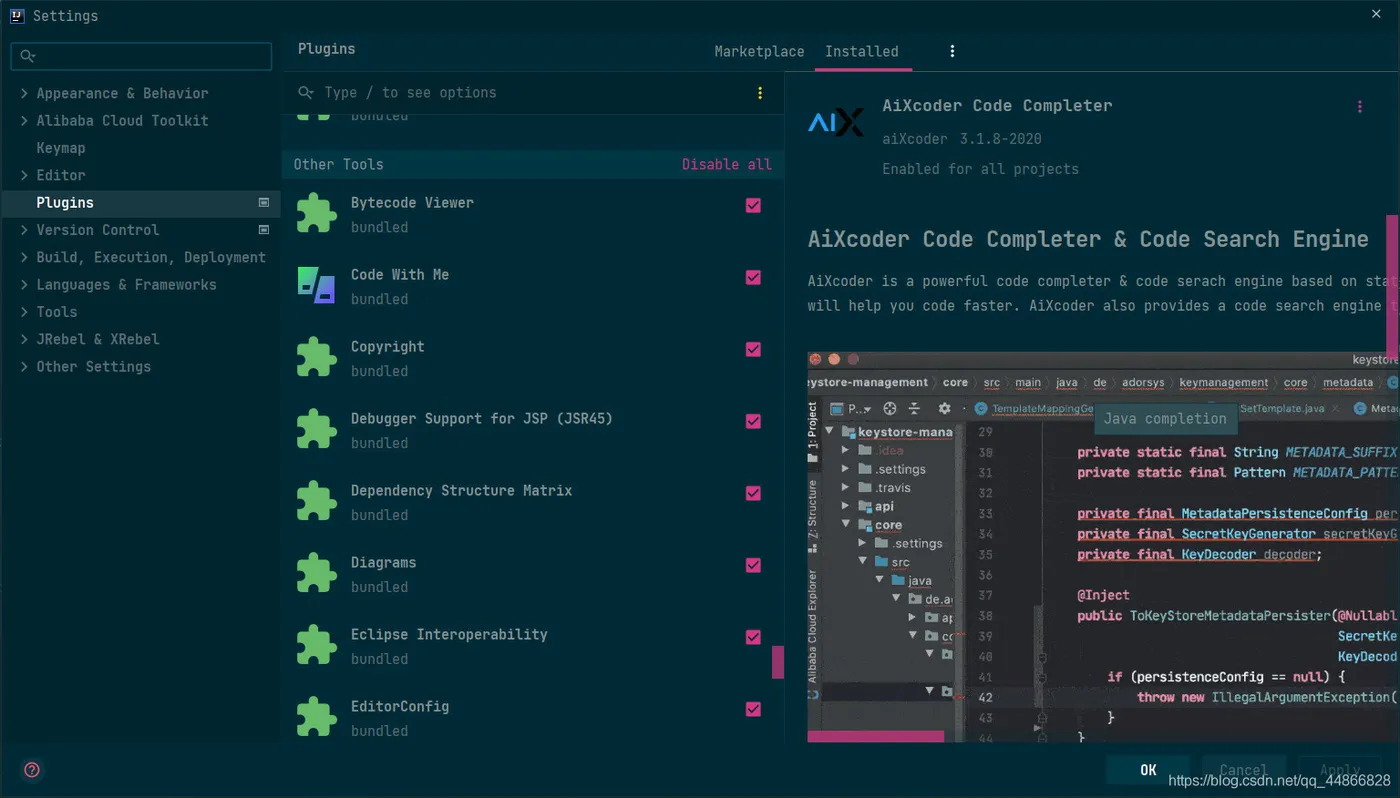Toggle the Eclipse Interoperability checkbox
Image resolution: width=1400 pixels, height=798 pixels.
point(753,637)
